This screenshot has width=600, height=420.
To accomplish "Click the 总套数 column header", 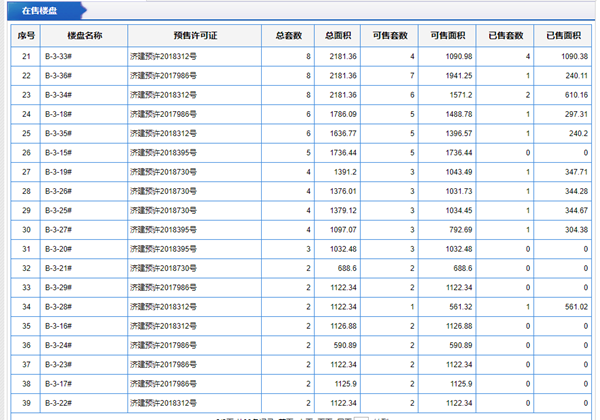I will (x=289, y=36).
